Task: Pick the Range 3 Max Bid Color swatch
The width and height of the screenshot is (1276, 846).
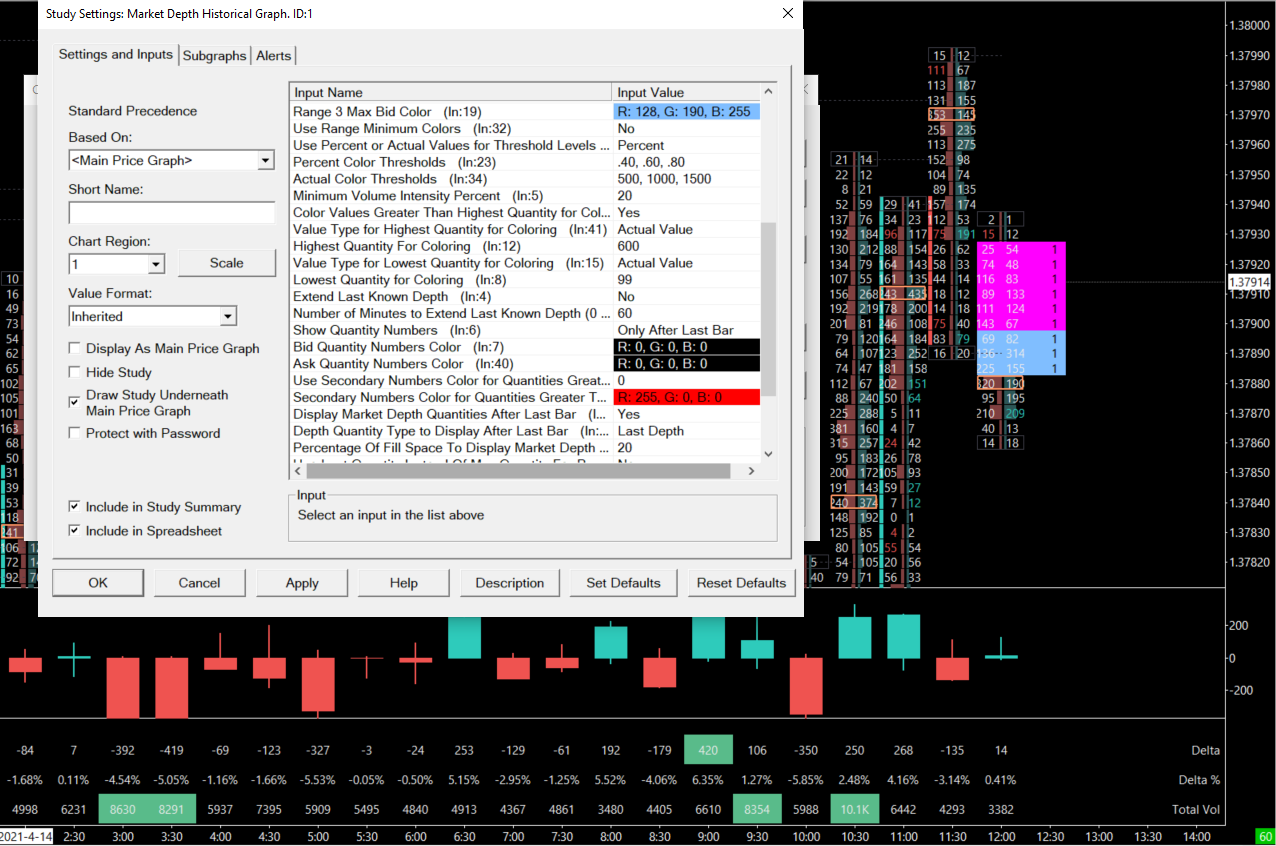Action: click(686, 112)
